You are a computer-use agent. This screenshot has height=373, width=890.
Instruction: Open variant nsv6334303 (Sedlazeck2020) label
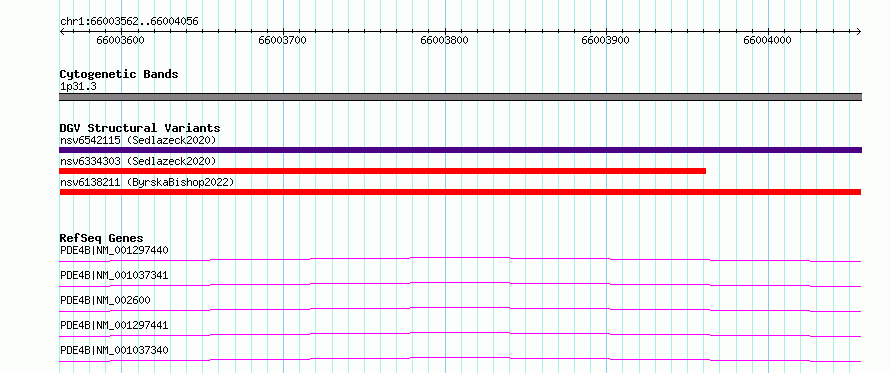pos(138,162)
